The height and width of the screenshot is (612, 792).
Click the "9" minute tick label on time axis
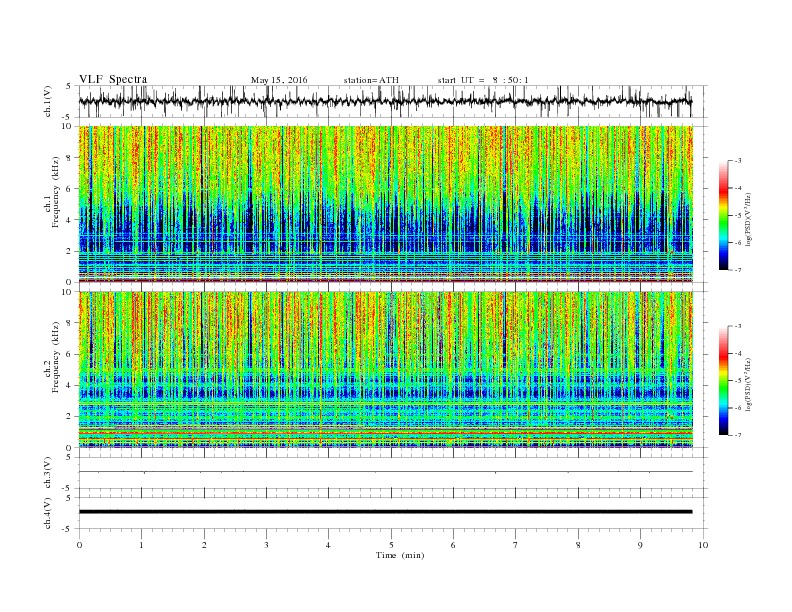[640, 545]
